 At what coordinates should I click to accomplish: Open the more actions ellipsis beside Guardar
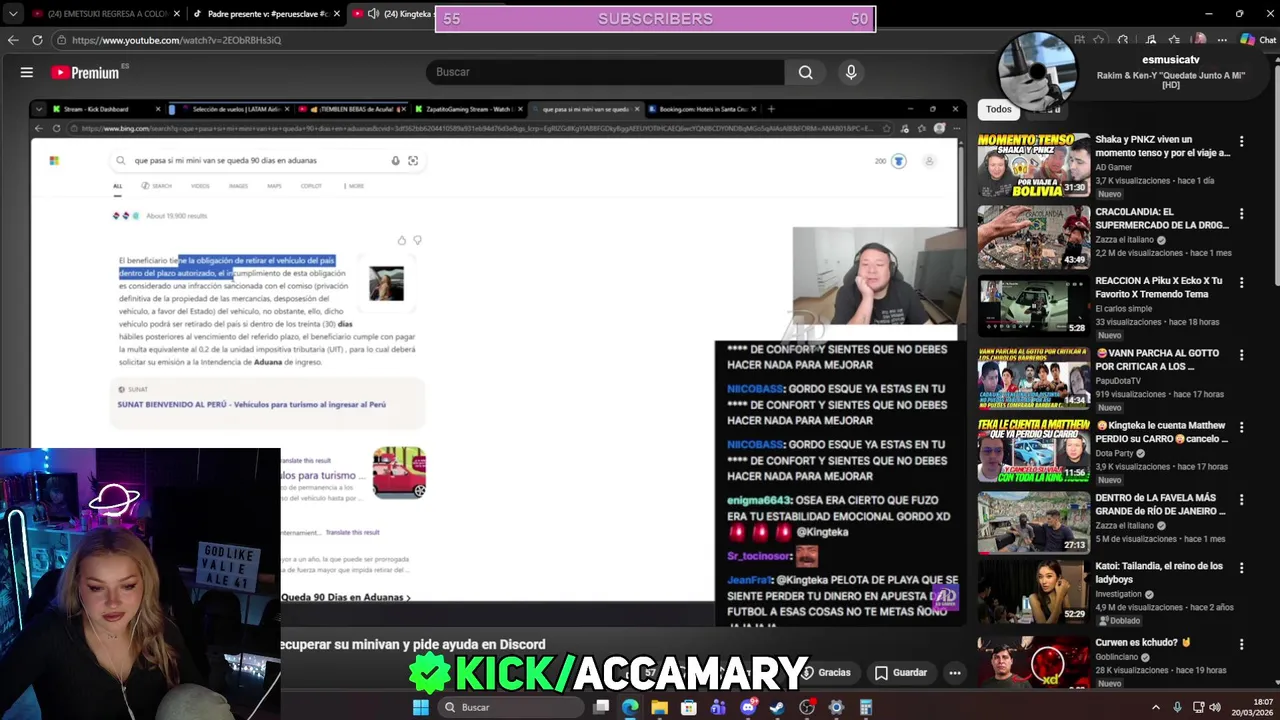point(955,673)
